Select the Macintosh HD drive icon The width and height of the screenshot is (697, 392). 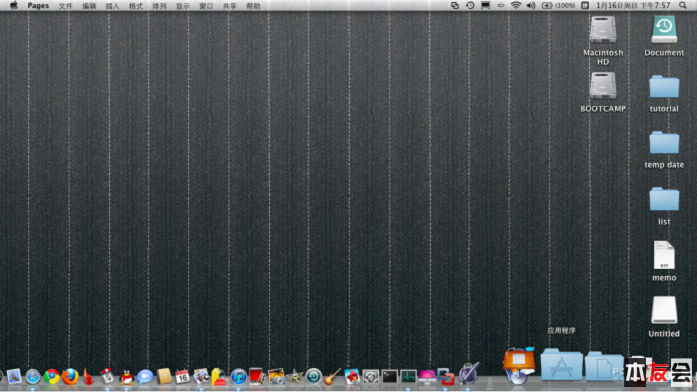(x=603, y=29)
